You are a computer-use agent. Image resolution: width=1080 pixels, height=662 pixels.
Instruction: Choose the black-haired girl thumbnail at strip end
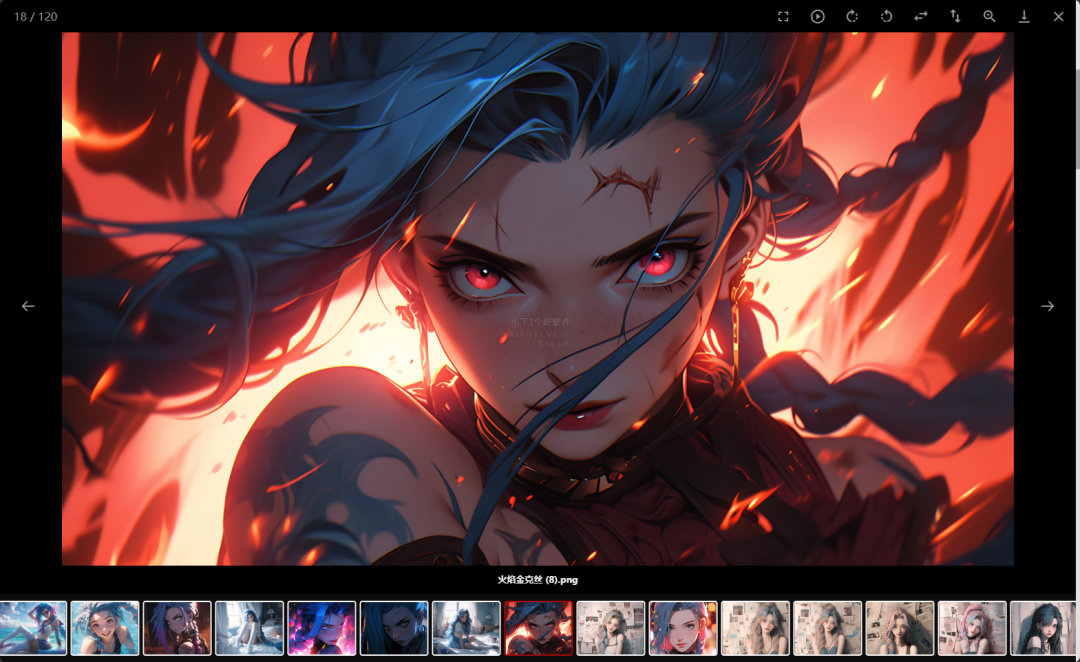pyautogui.click(x=1043, y=628)
